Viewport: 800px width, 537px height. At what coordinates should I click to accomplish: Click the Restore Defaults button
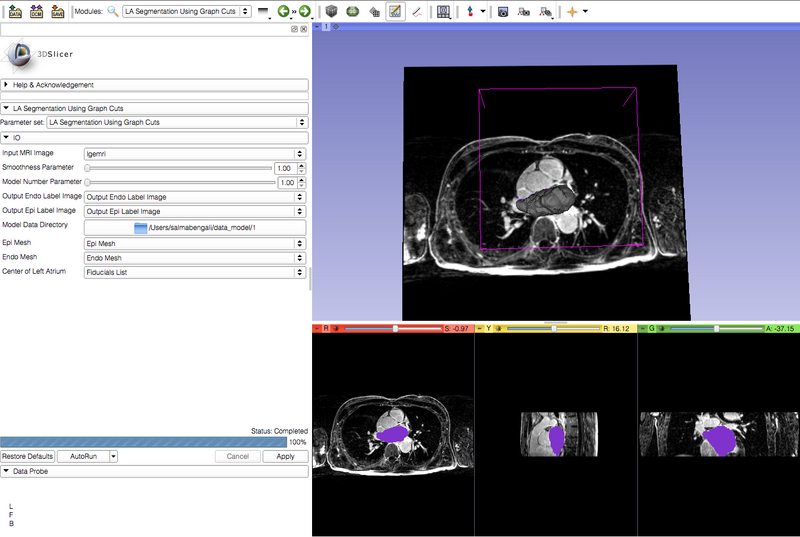27,456
